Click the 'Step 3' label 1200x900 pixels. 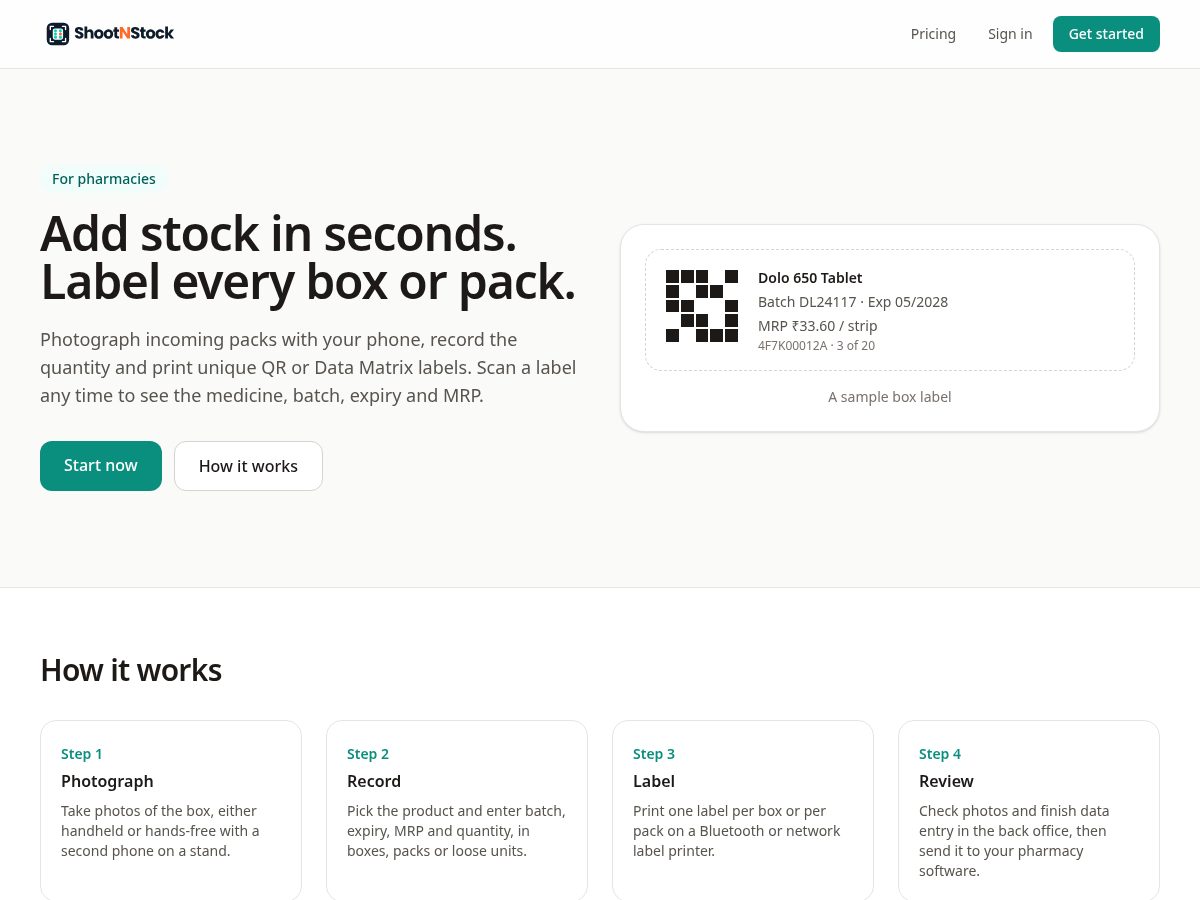(x=654, y=754)
